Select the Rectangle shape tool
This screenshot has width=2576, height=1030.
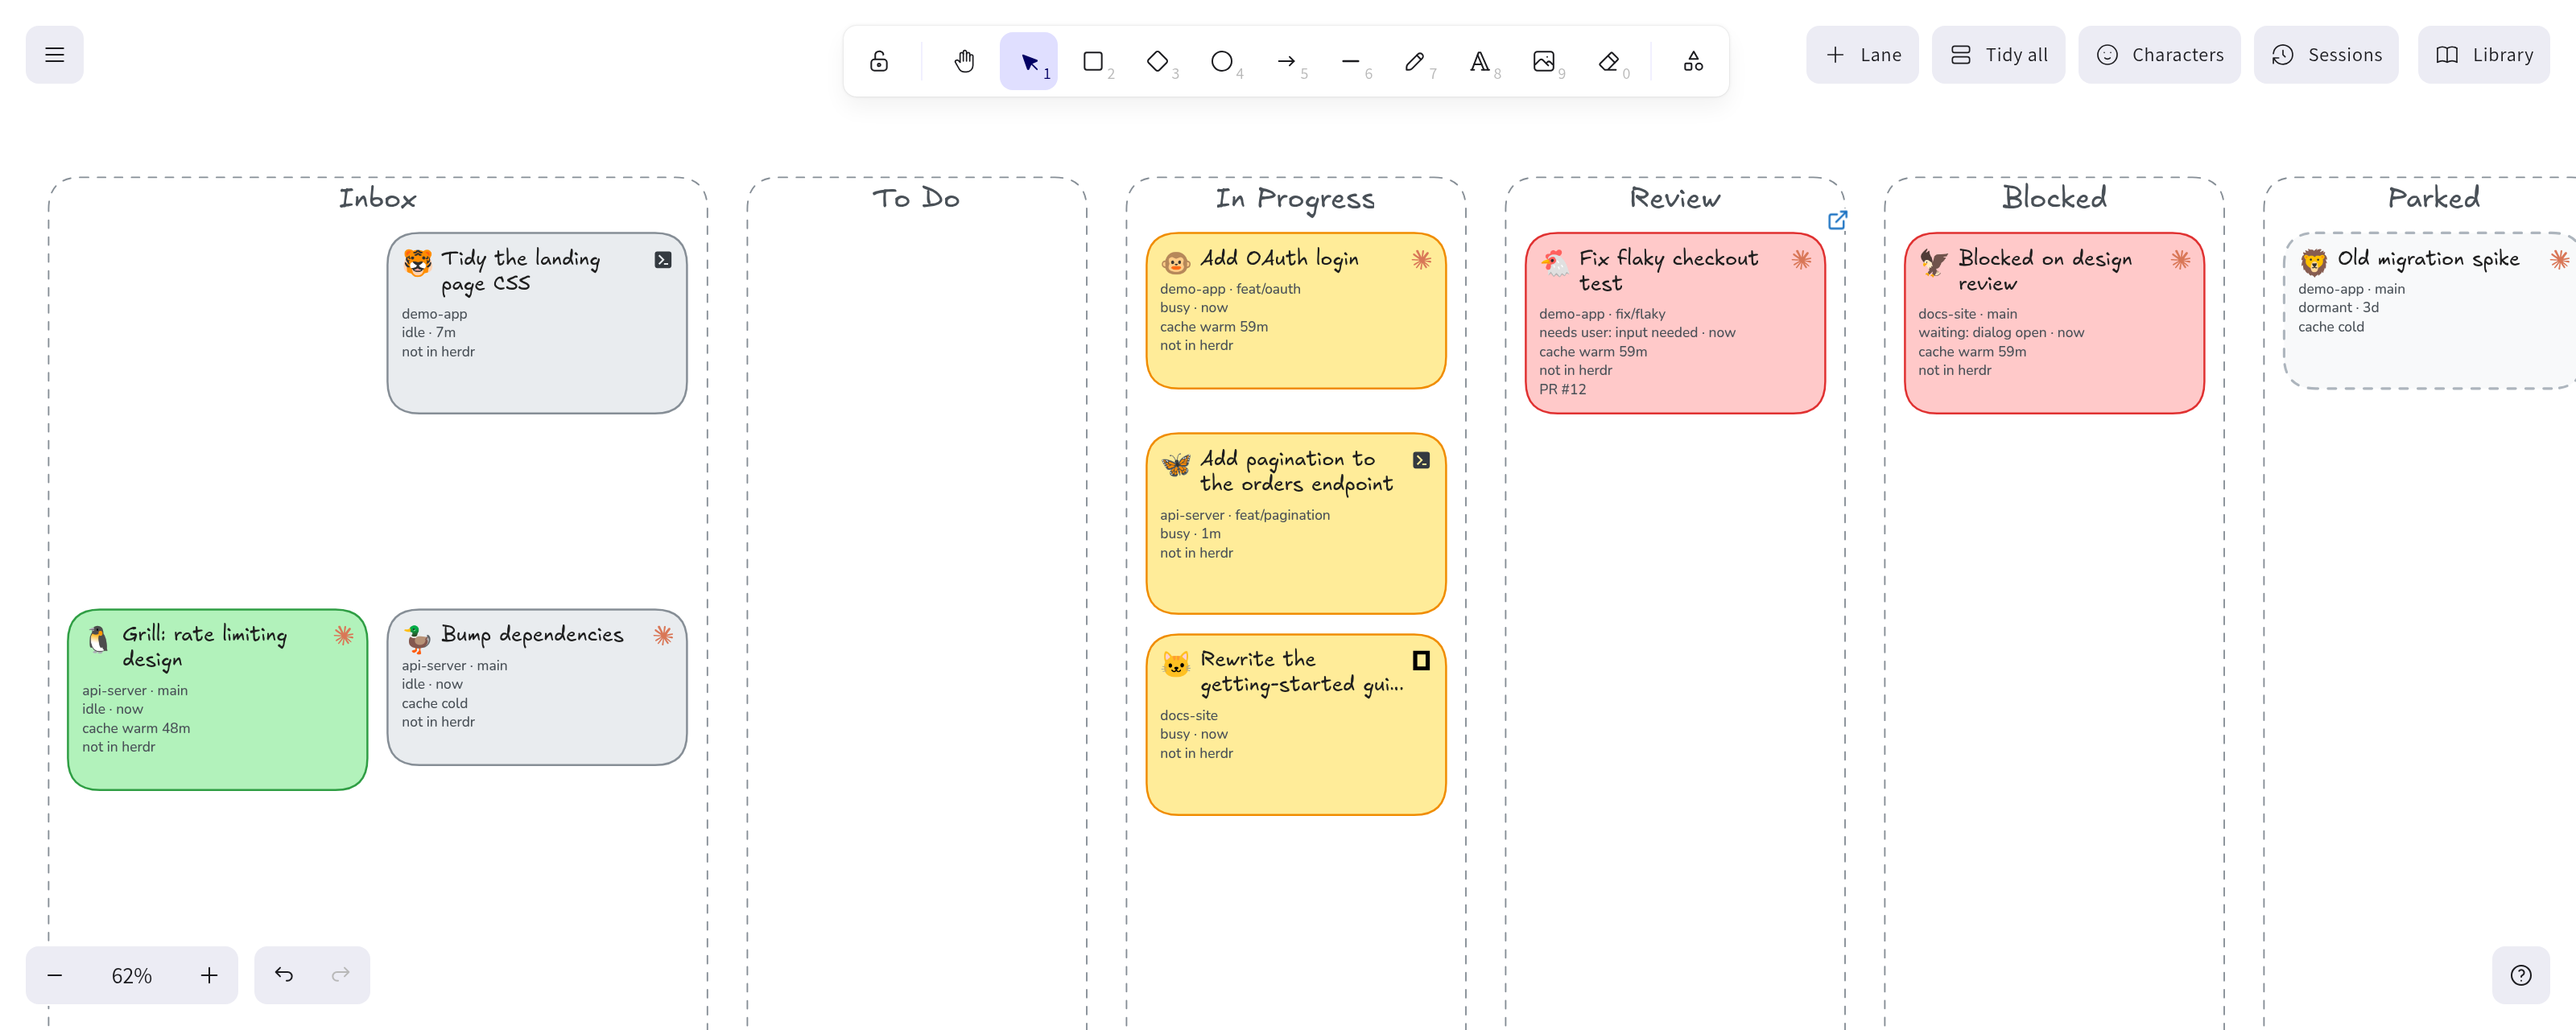[x=1093, y=62]
